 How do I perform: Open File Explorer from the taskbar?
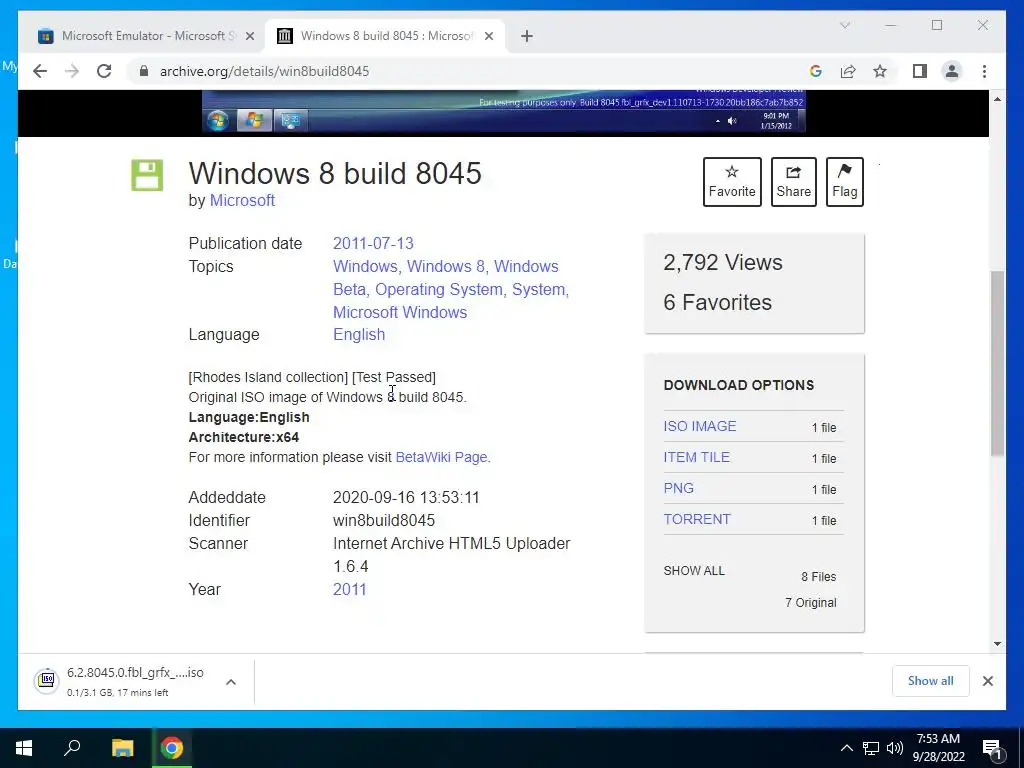point(122,748)
